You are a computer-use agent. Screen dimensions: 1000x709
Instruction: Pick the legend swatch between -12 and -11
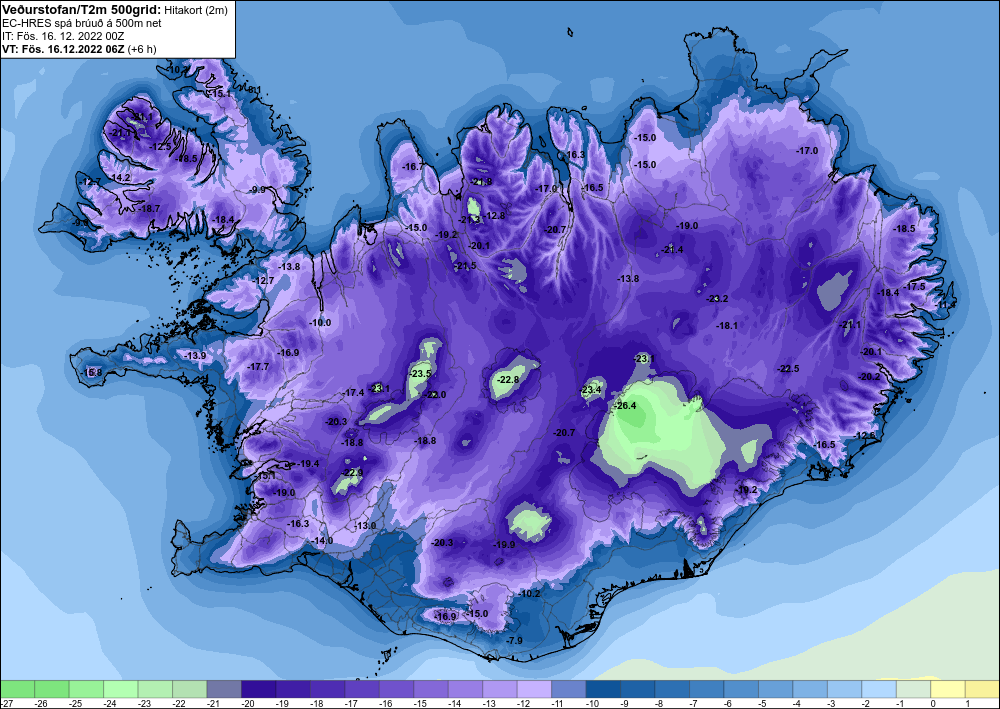click(x=534, y=689)
